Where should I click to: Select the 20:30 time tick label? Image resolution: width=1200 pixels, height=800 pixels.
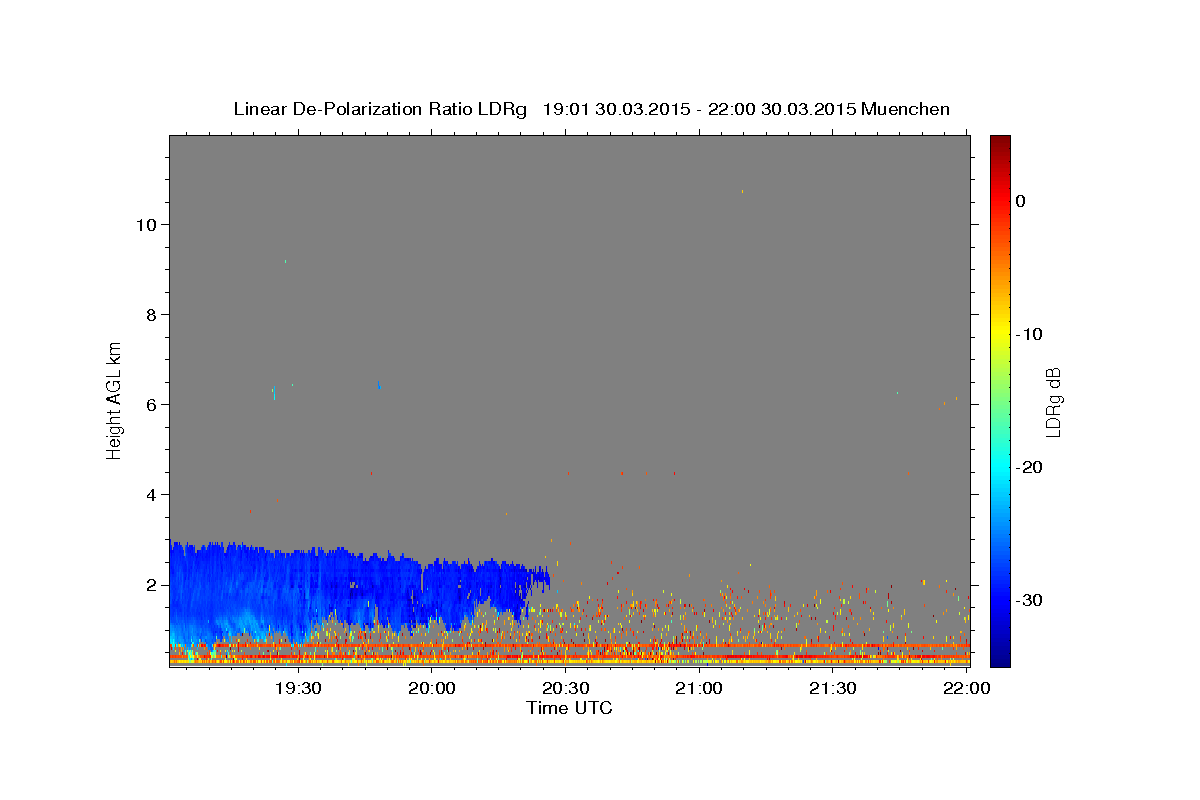[566, 688]
